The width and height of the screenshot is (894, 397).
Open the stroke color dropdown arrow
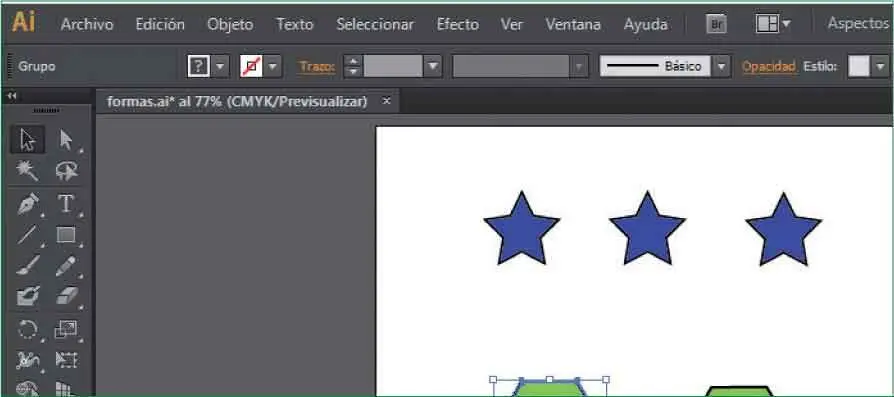point(273,66)
